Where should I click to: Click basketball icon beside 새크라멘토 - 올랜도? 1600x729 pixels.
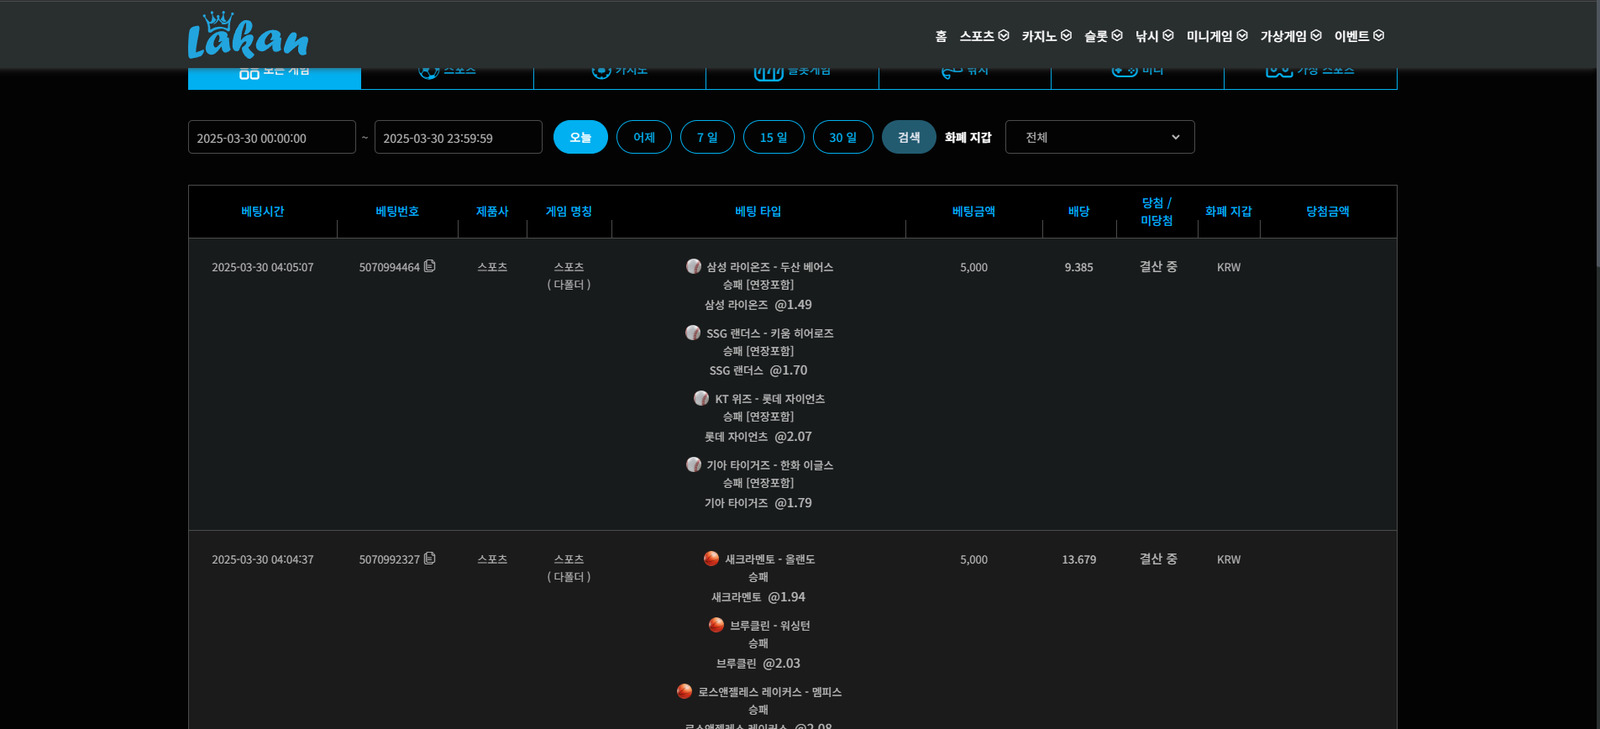711,558
